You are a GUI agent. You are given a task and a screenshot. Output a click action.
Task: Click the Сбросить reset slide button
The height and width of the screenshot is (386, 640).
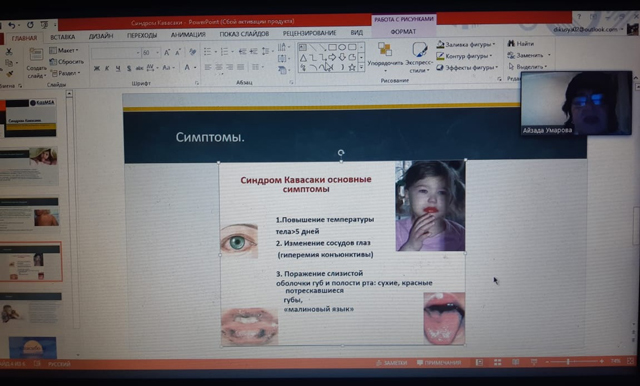pyautogui.click(x=67, y=62)
